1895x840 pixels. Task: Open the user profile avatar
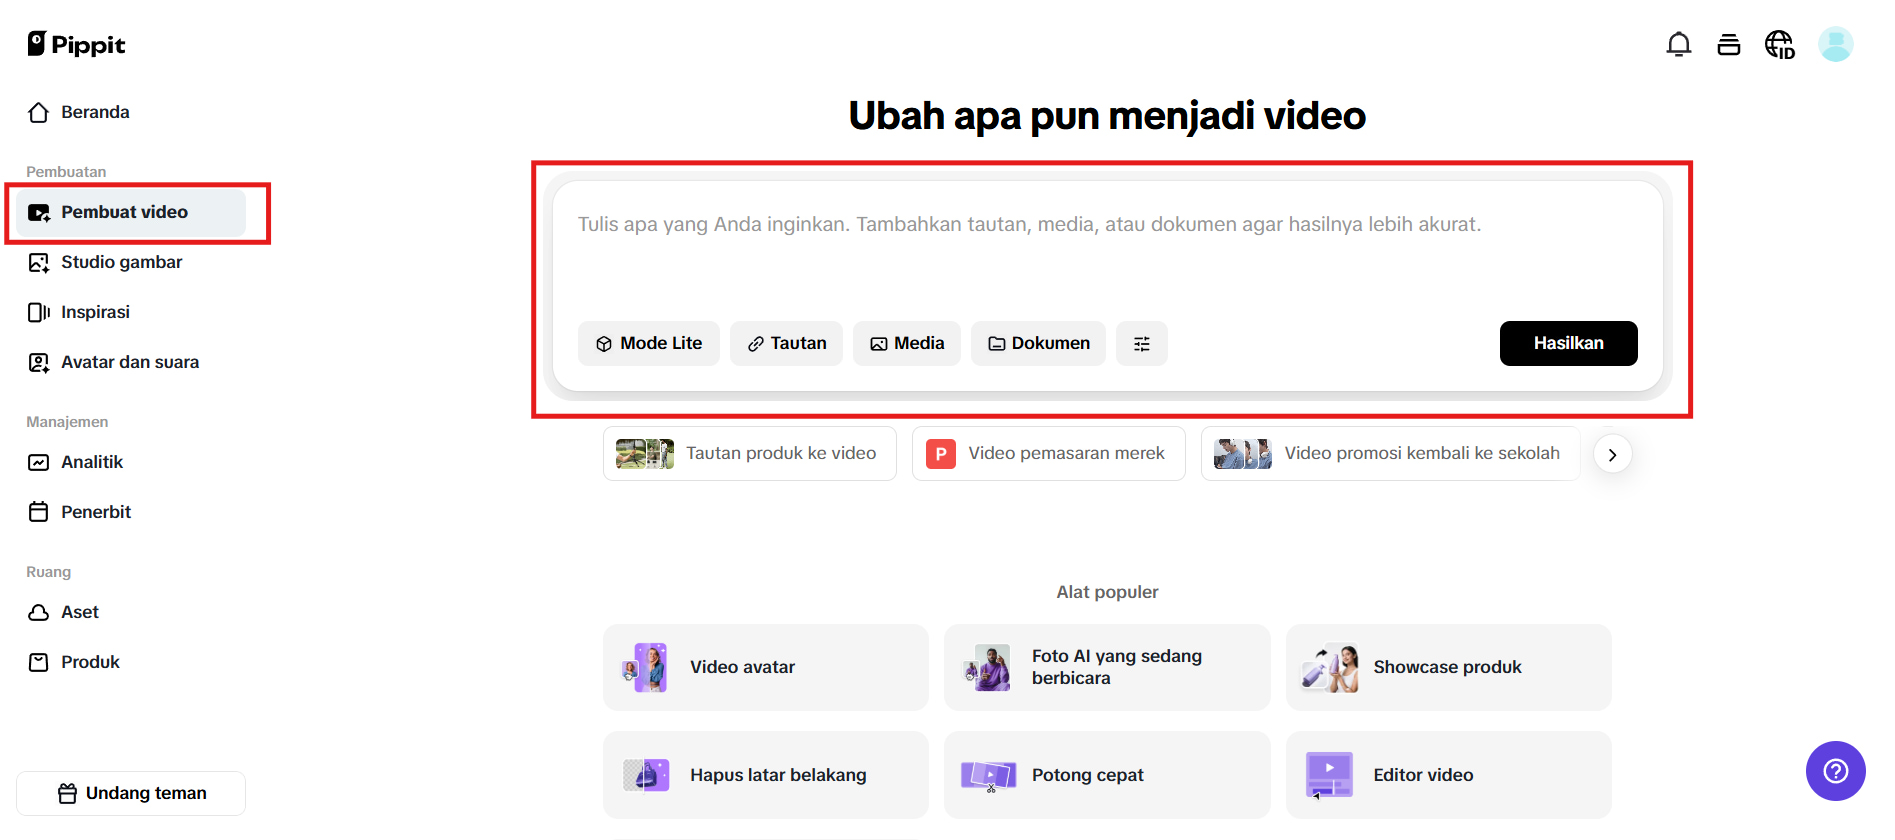pos(1836,44)
